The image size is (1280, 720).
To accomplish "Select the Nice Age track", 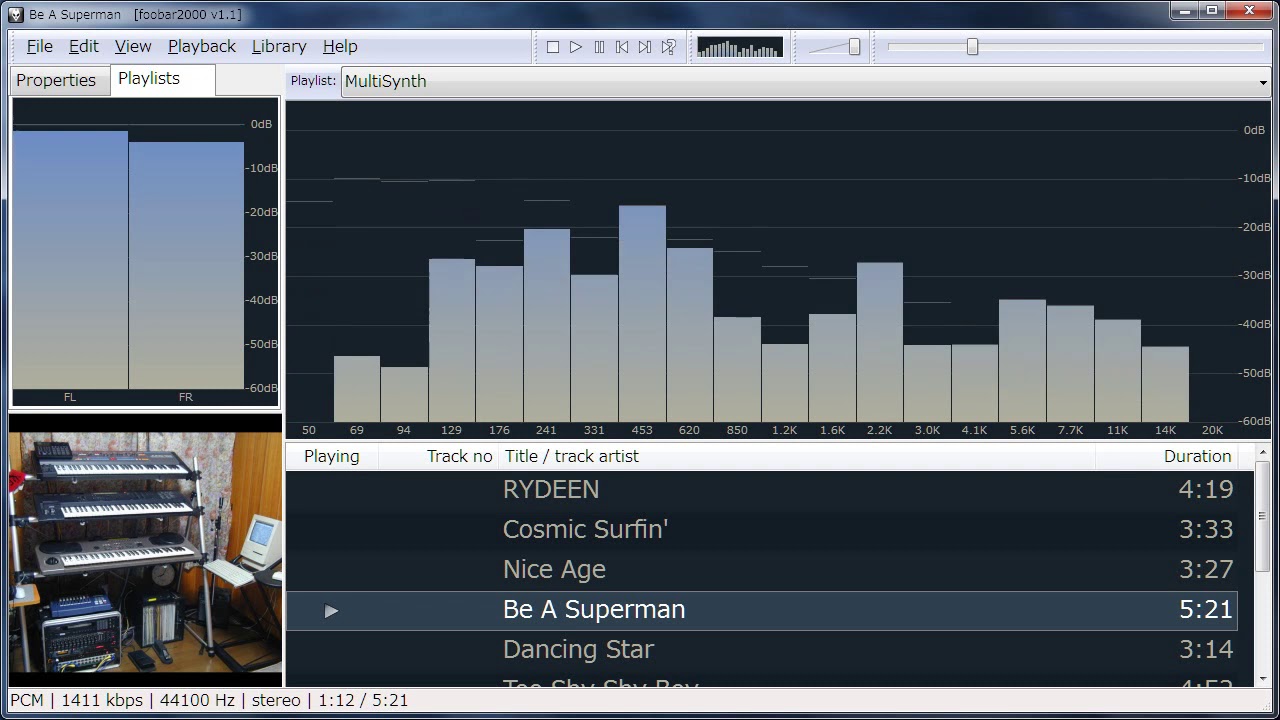I will point(762,570).
